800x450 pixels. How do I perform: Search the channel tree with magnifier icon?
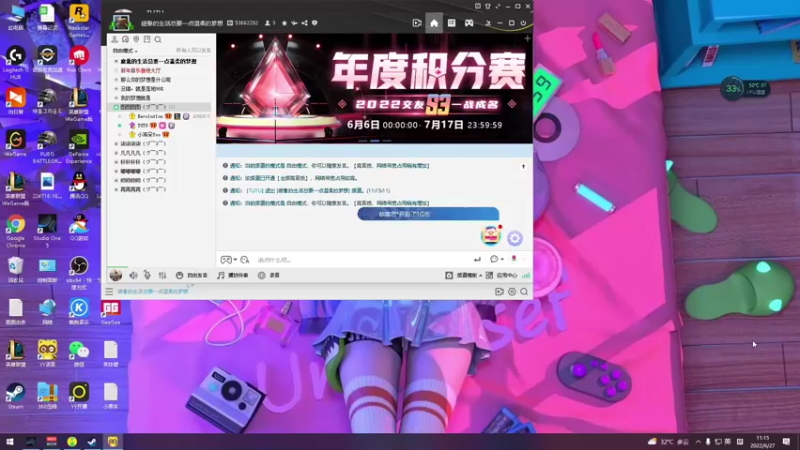pos(158,39)
